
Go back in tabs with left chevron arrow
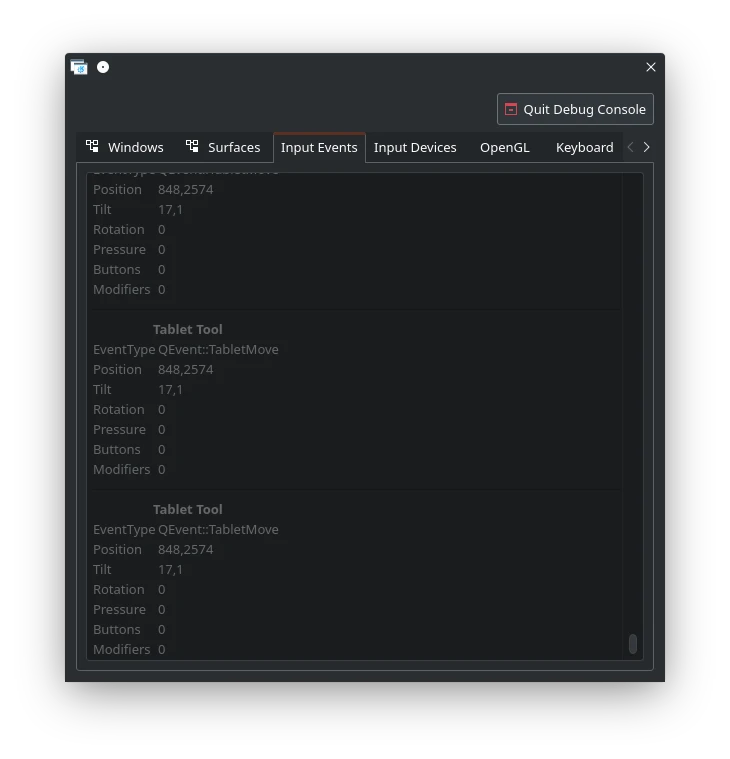click(x=630, y=147)
